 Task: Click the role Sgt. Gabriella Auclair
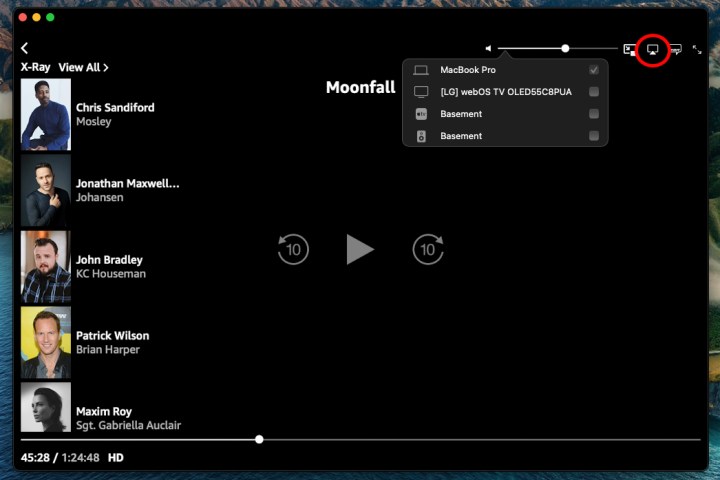tap(129, 425)
